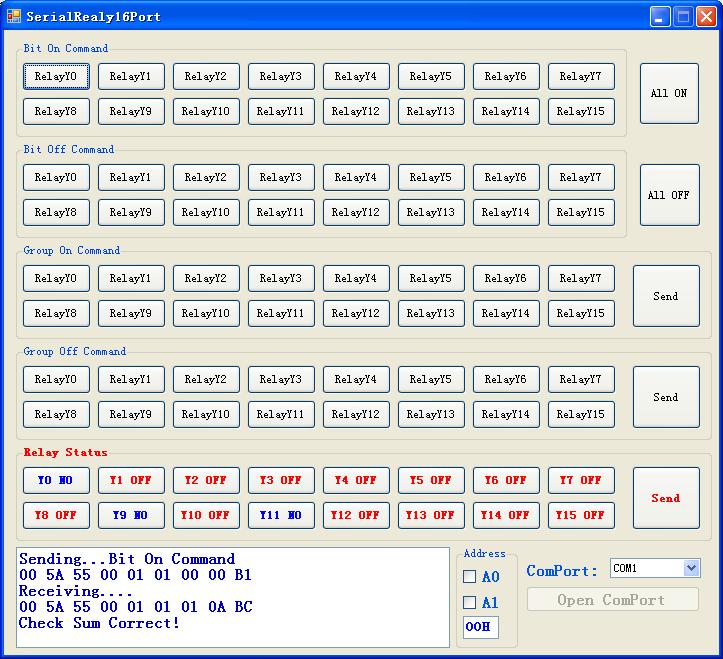The image size is (723, 659).
Task: Send the Group Off Command
Action: click(x=666, y=397)
